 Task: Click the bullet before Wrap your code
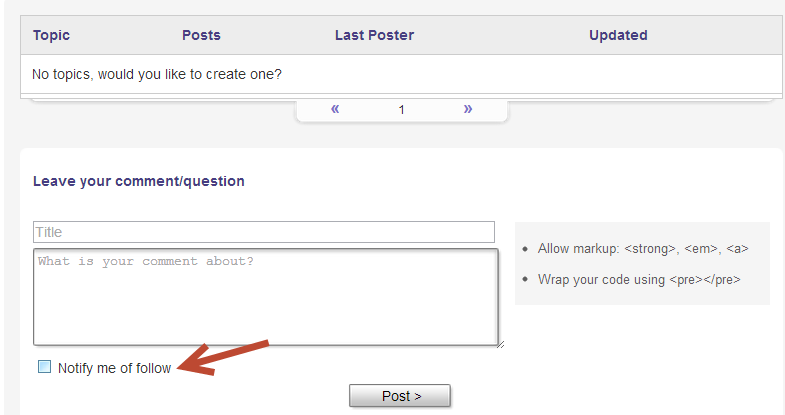coord(526,280)
